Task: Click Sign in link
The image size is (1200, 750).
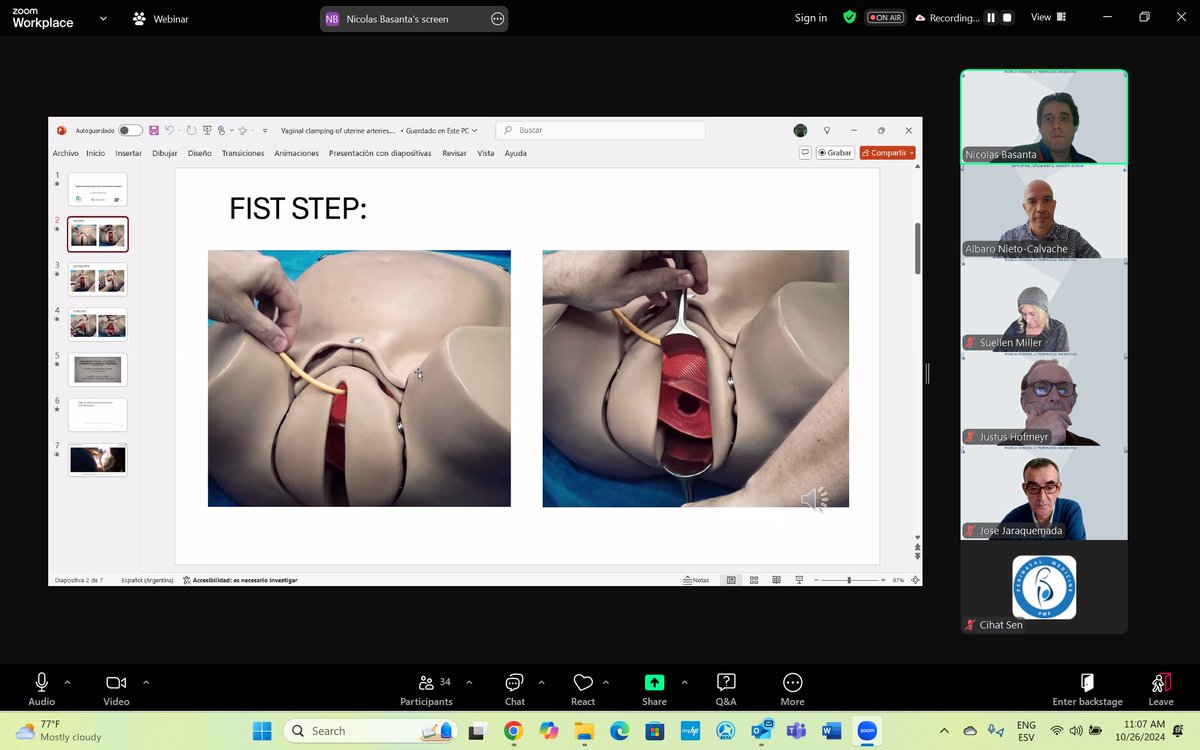Action: (x=811, y=18)
